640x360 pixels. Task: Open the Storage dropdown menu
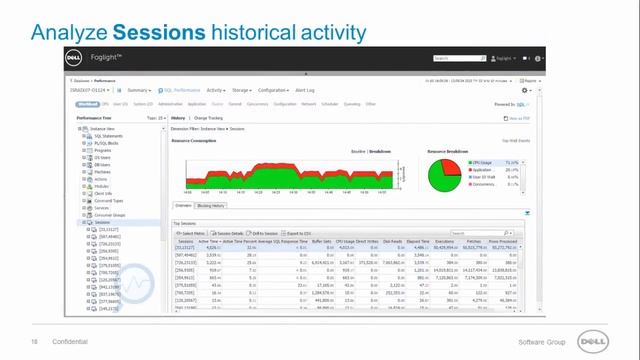(x=242, y=90)
